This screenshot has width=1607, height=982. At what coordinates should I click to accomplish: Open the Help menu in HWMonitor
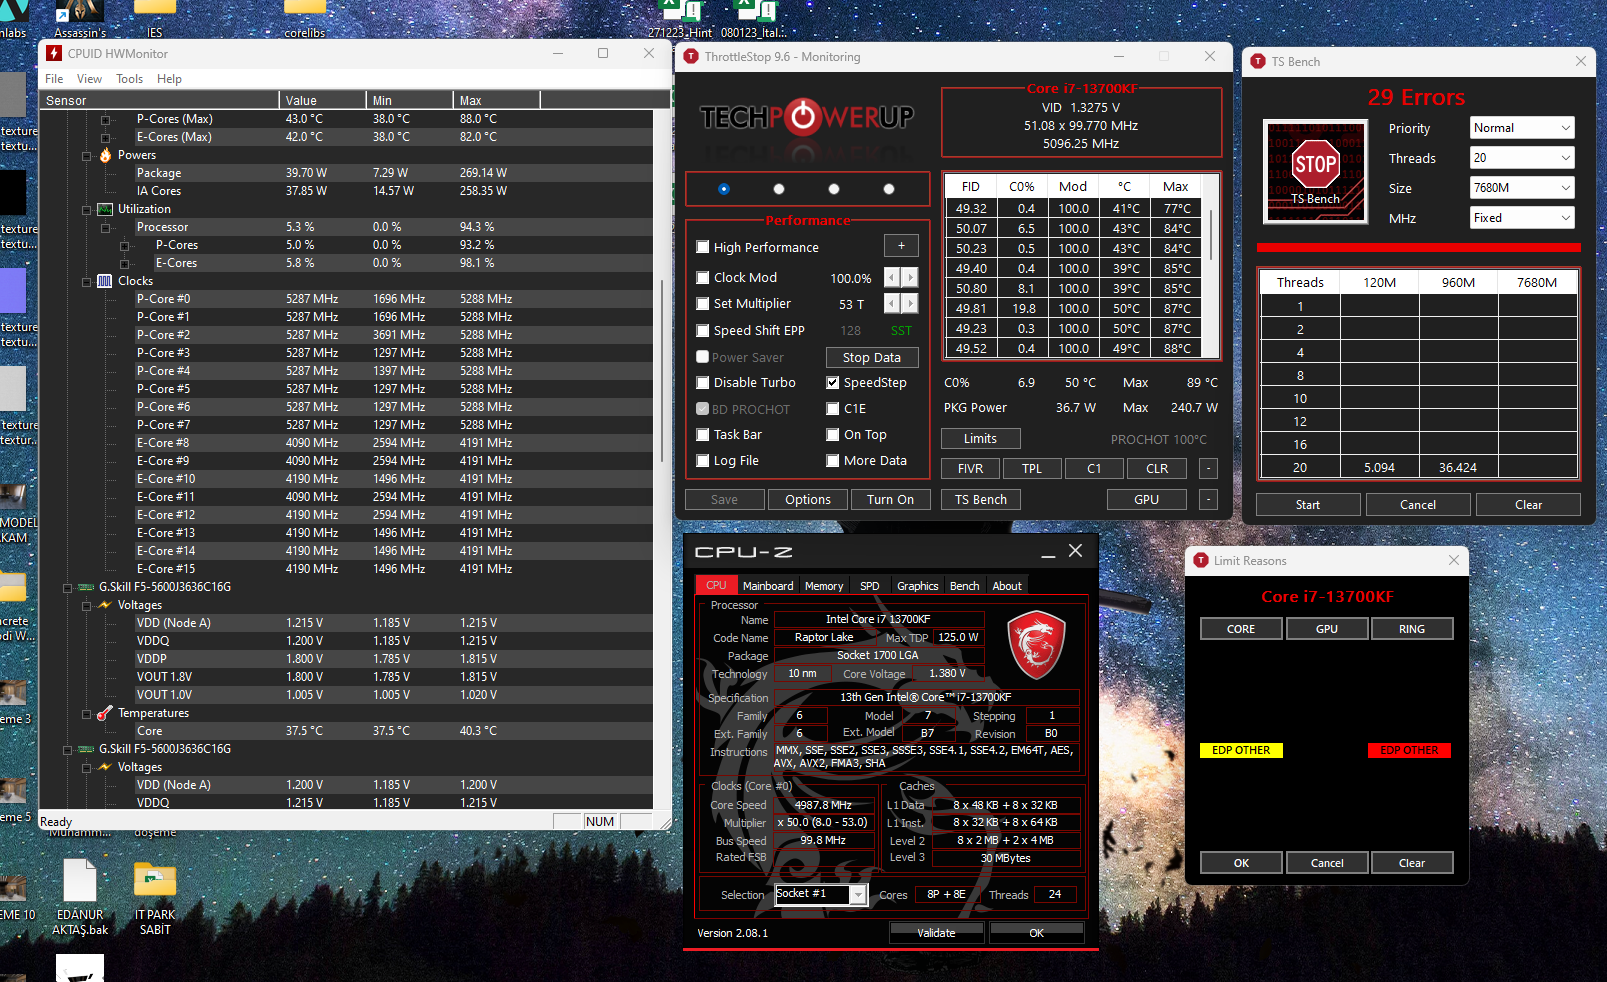pos(169,79)
